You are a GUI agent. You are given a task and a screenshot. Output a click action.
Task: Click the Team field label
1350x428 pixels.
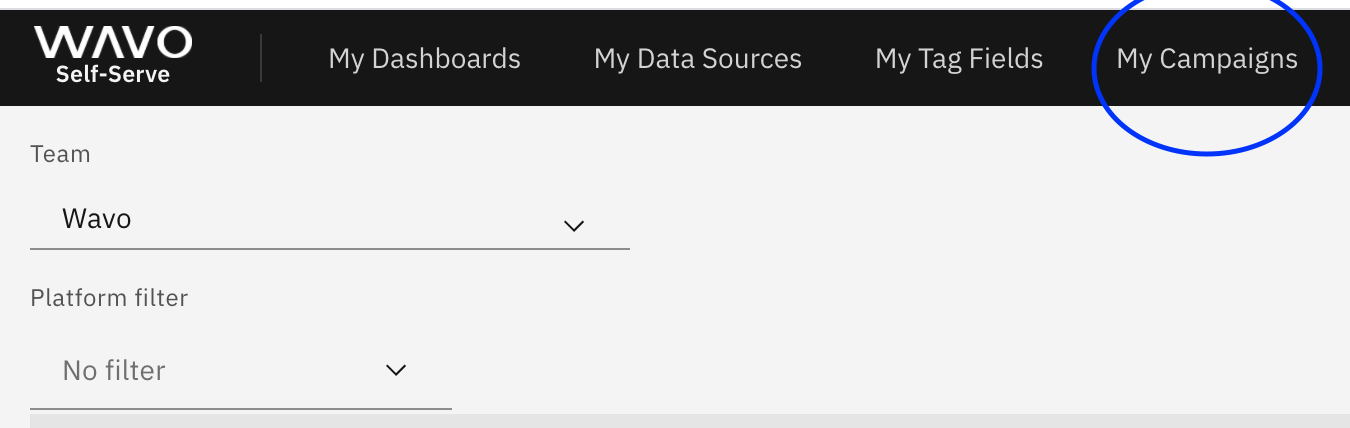[60, 154]
